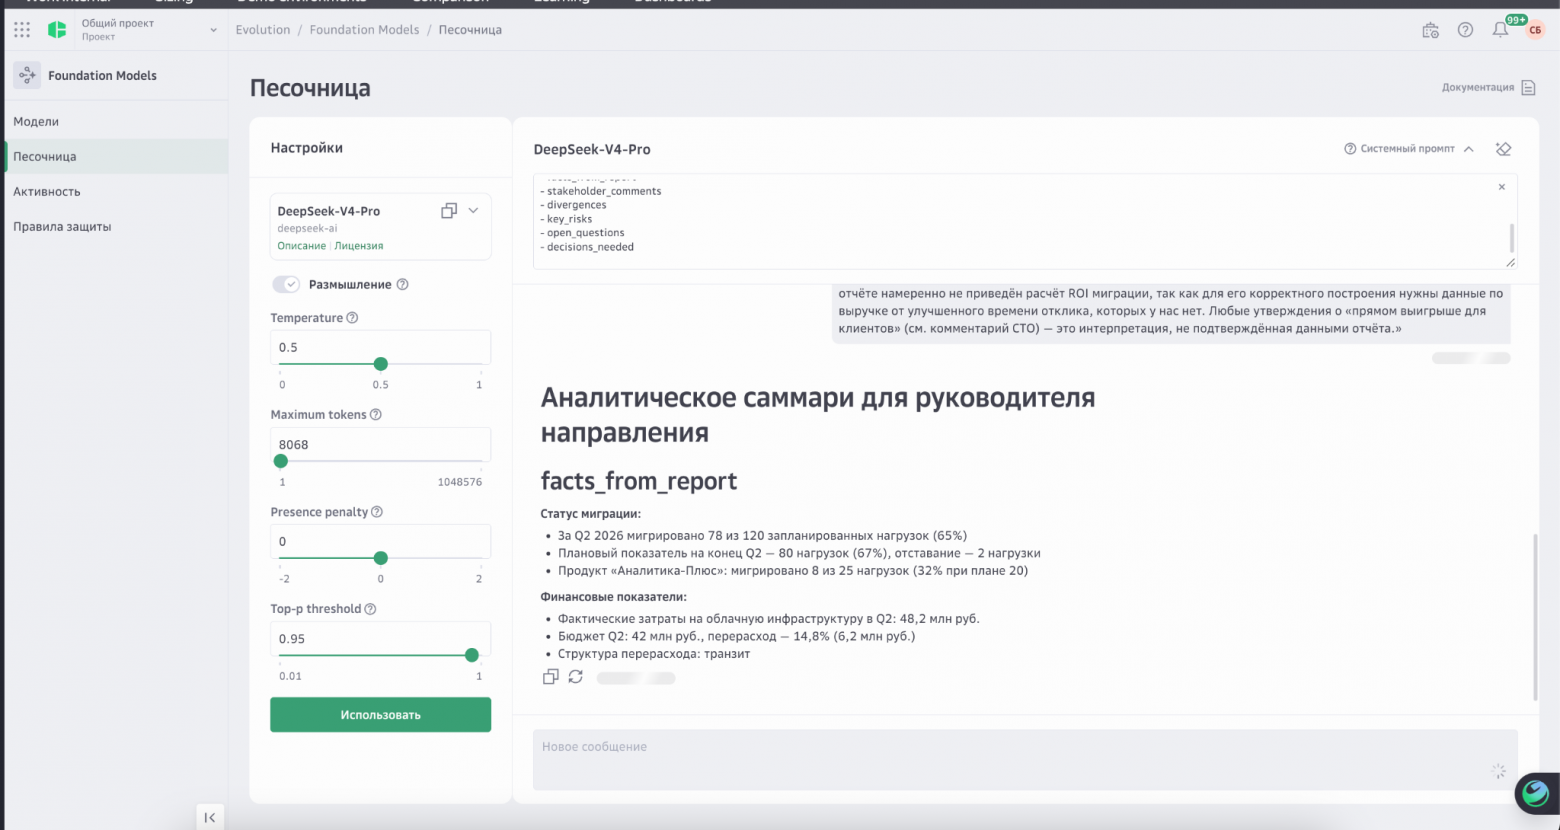
Task: Click the facts_from_report heading
Action: 639,481
